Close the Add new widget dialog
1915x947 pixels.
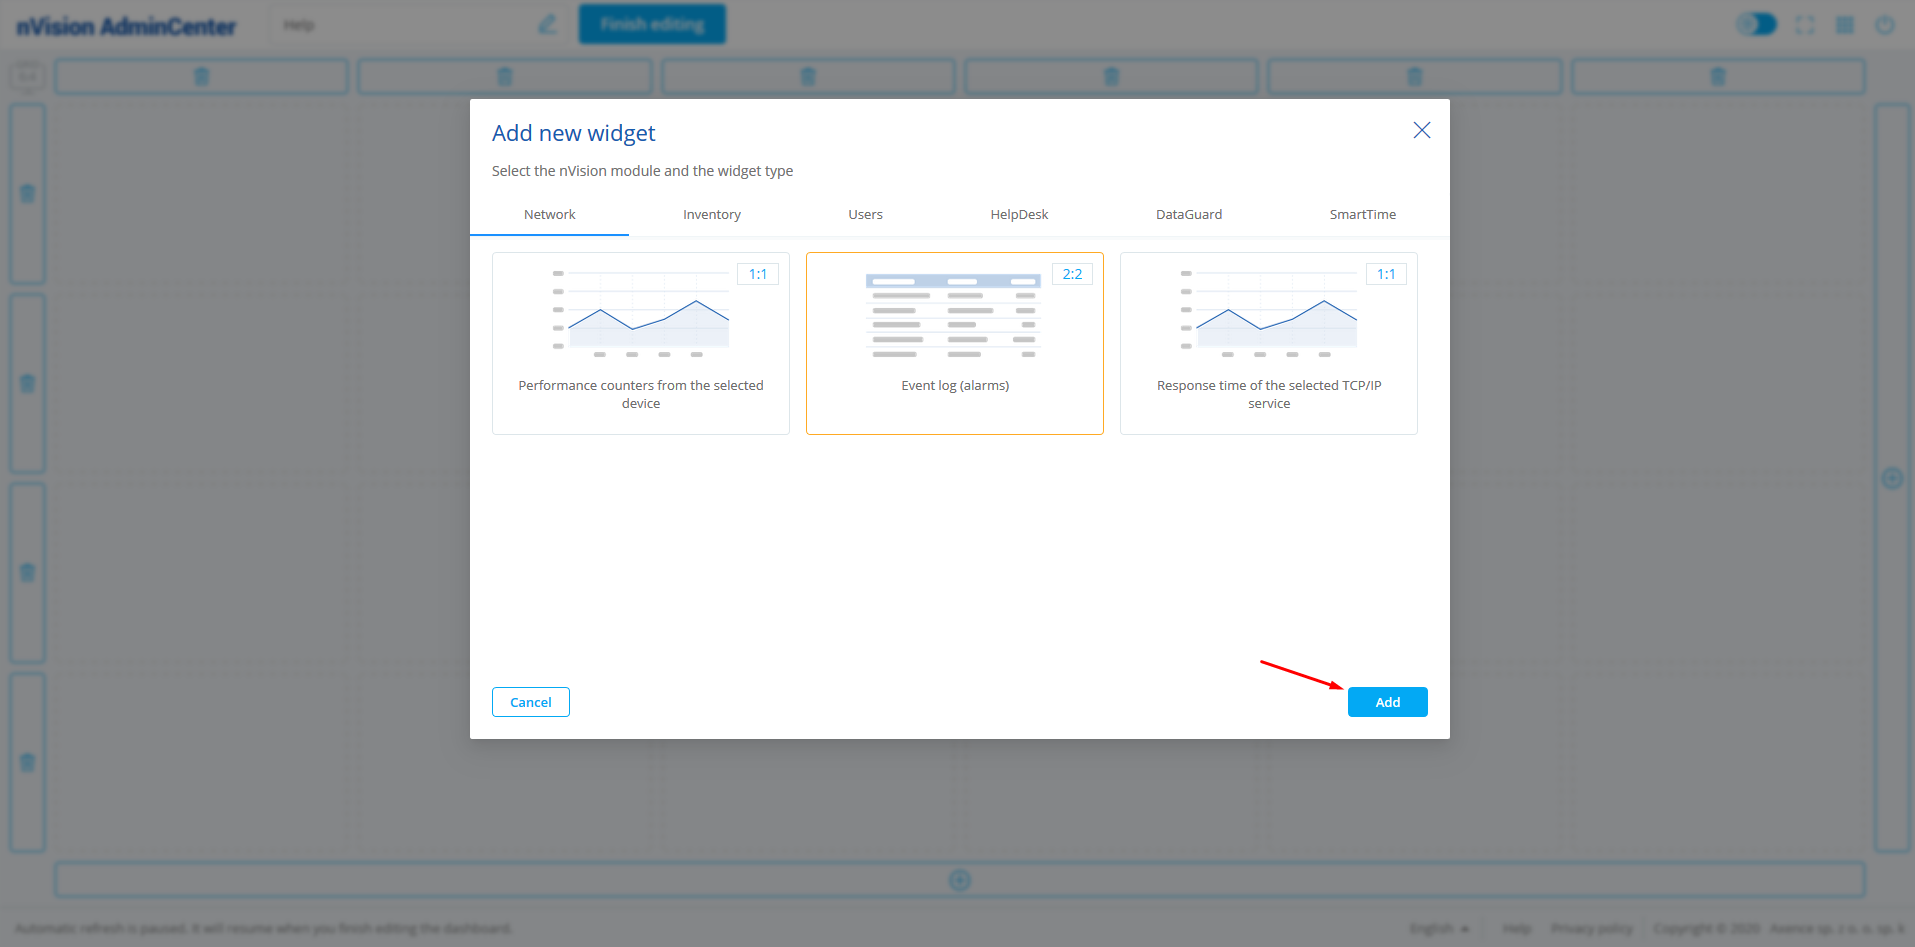point(1421,130)
